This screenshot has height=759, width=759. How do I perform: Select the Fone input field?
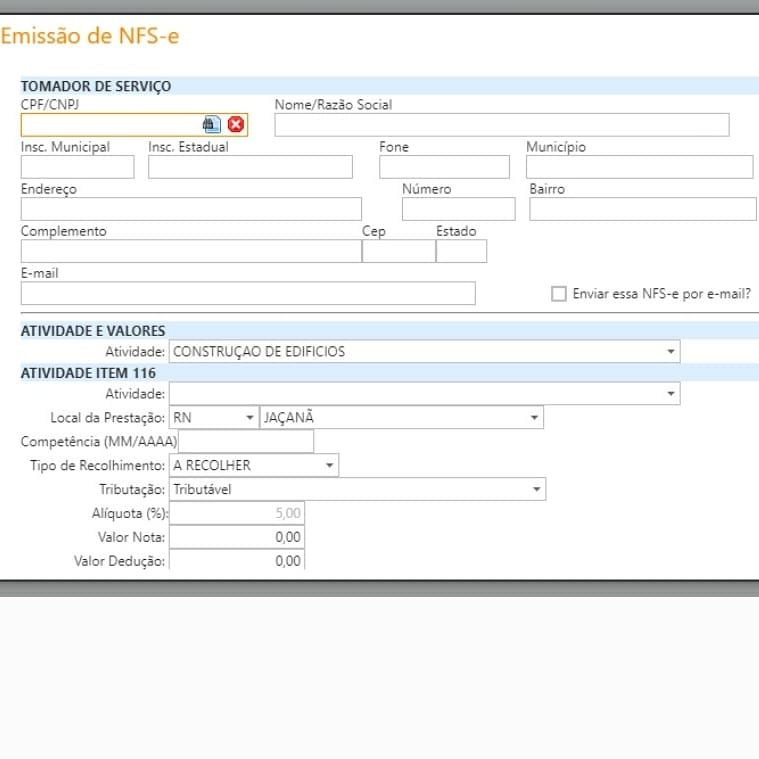tap(444, 167)
